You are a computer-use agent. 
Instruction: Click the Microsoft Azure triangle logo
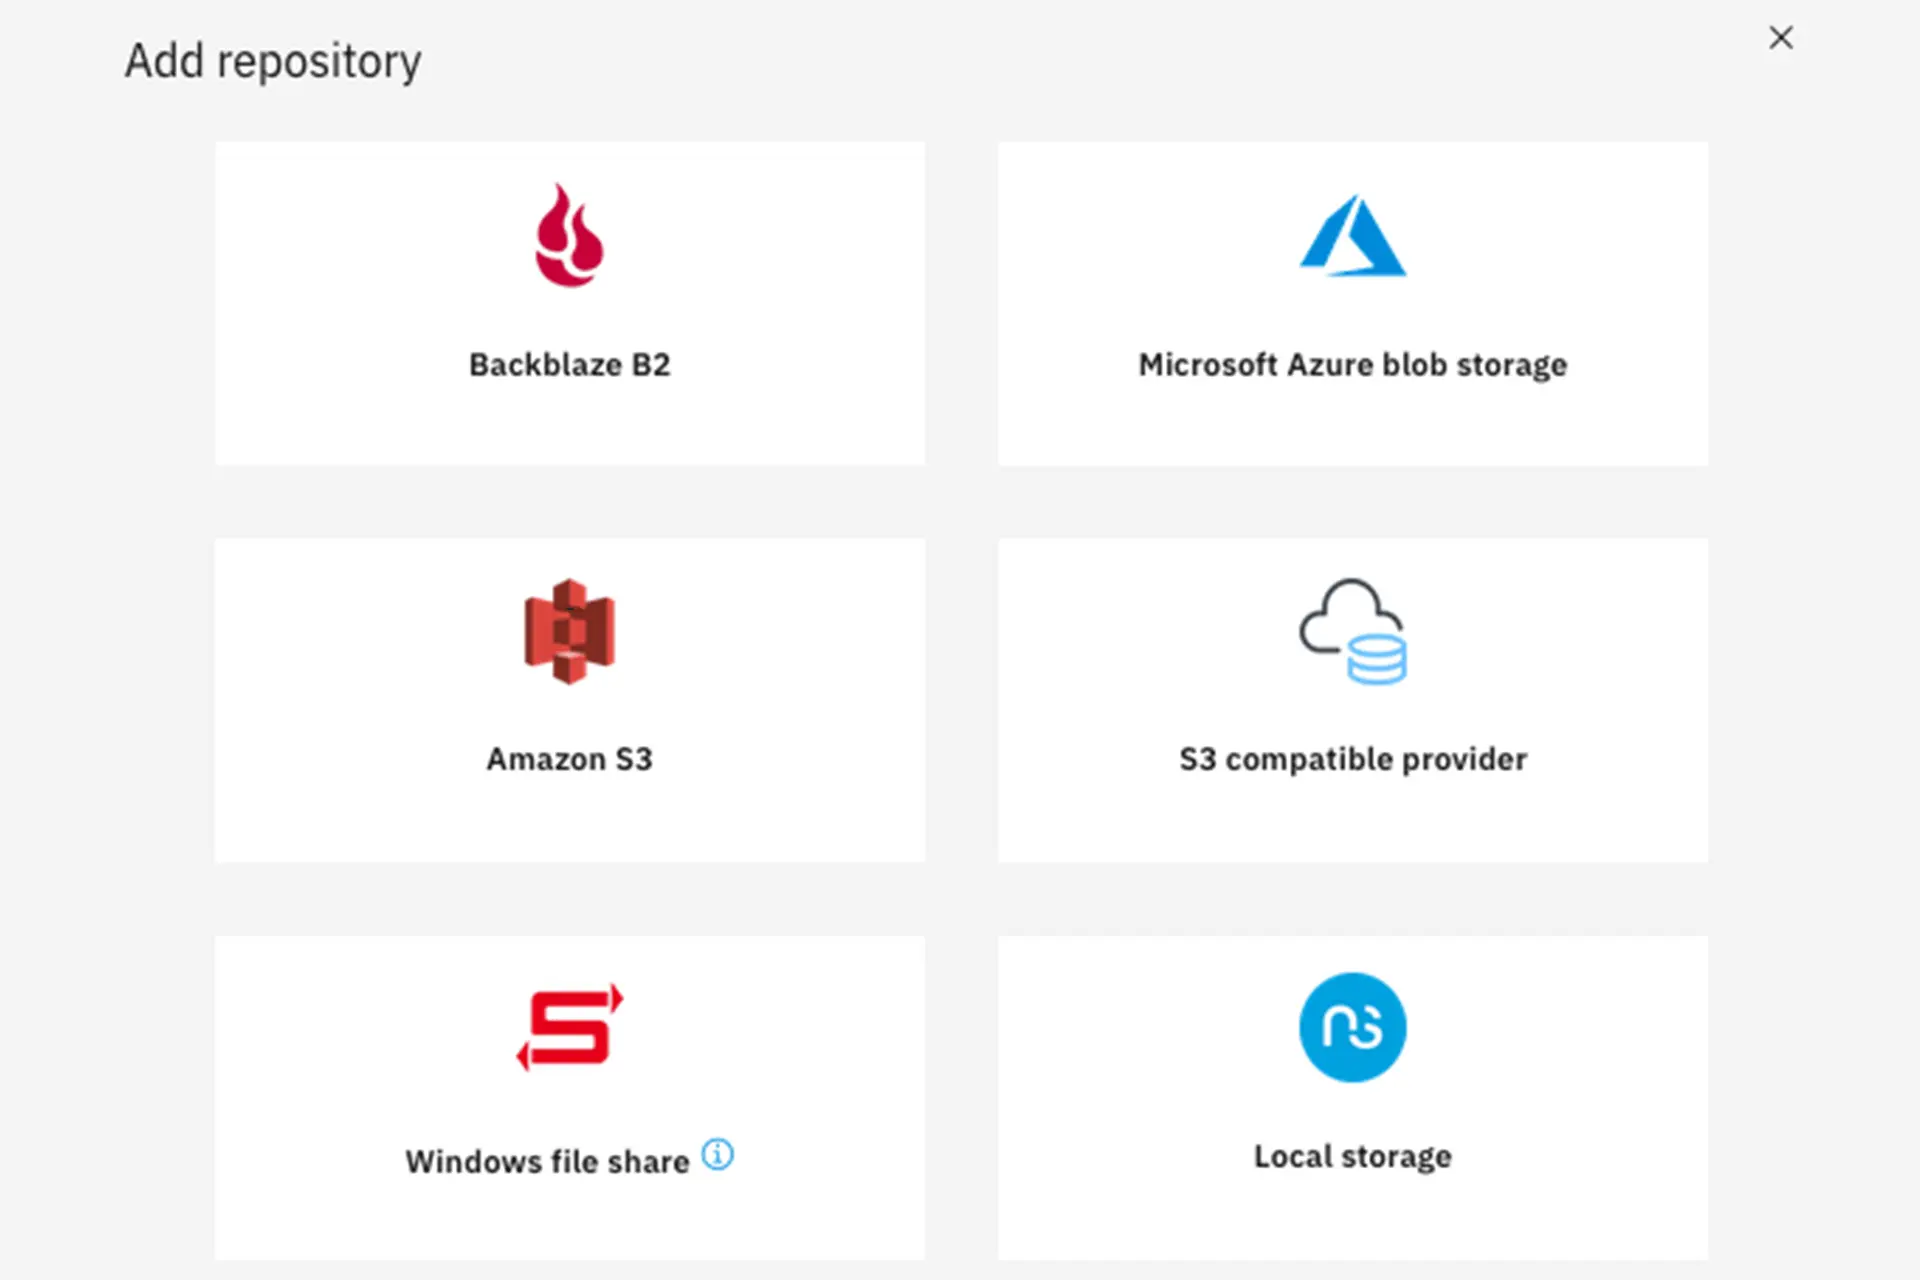[x=1353, y=236]
